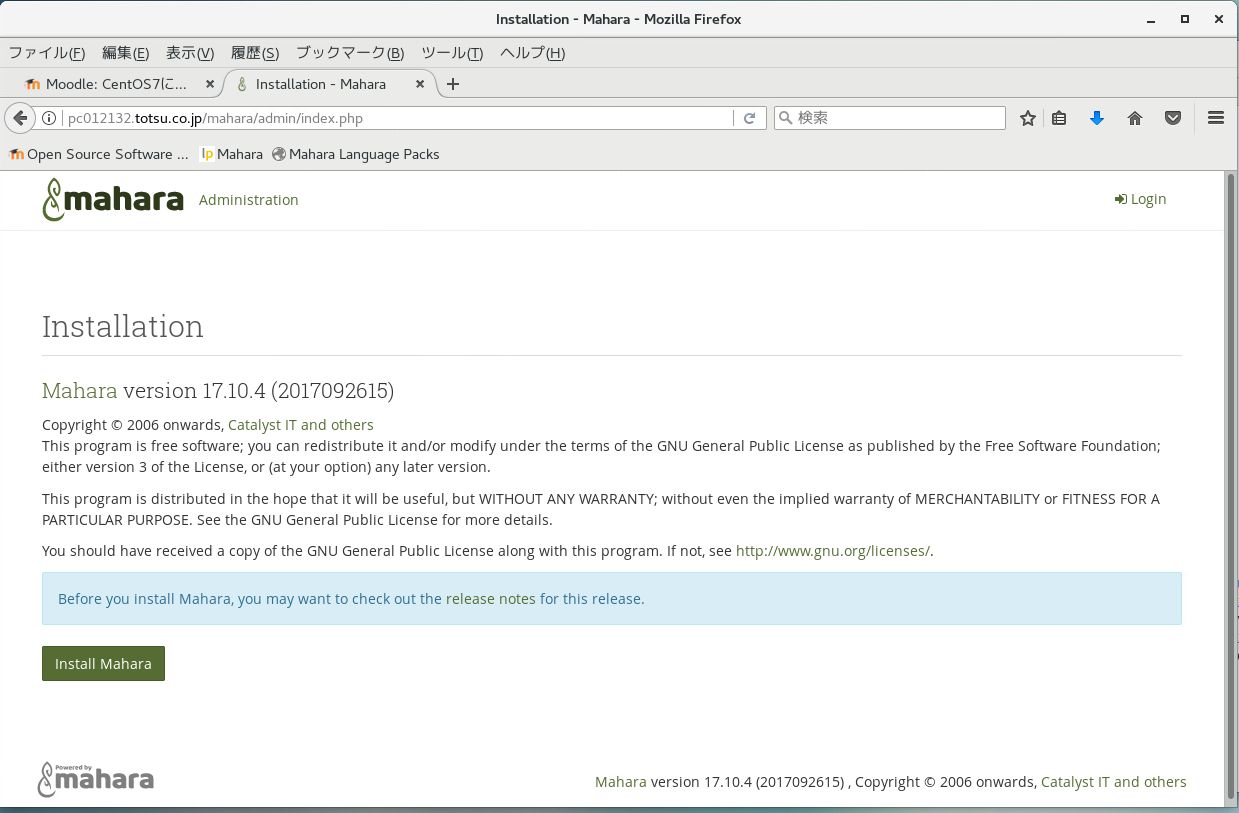Click the Mahara link in the version heading
1239x813 pixels.
pyautogui.click(x=79, y=390)
